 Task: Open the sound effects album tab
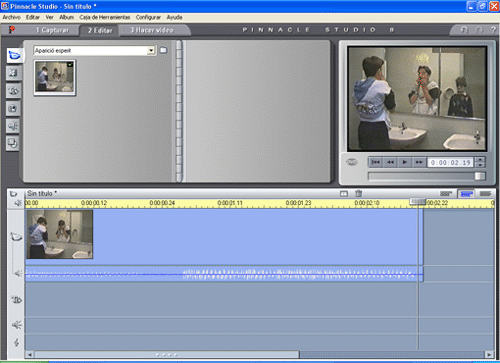tap(13, 126)
